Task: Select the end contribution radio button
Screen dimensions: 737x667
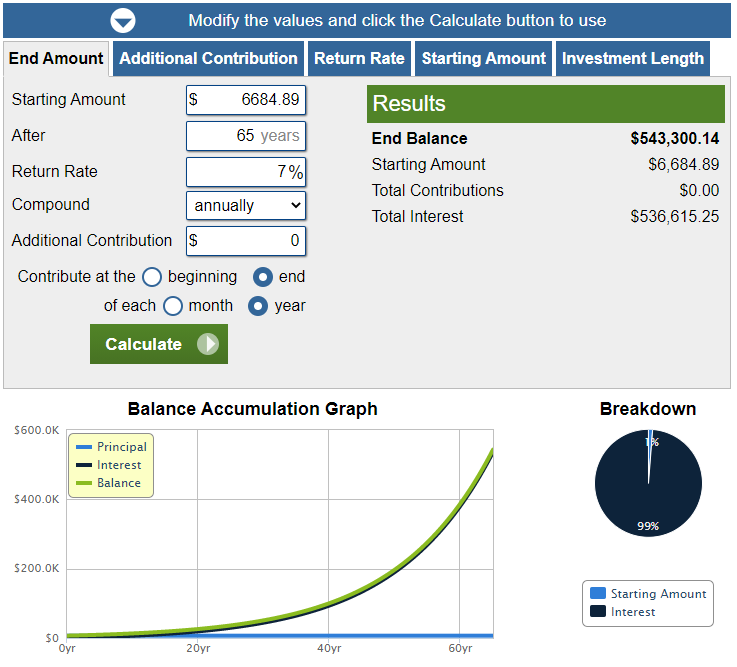Action: tap(263, 277)
